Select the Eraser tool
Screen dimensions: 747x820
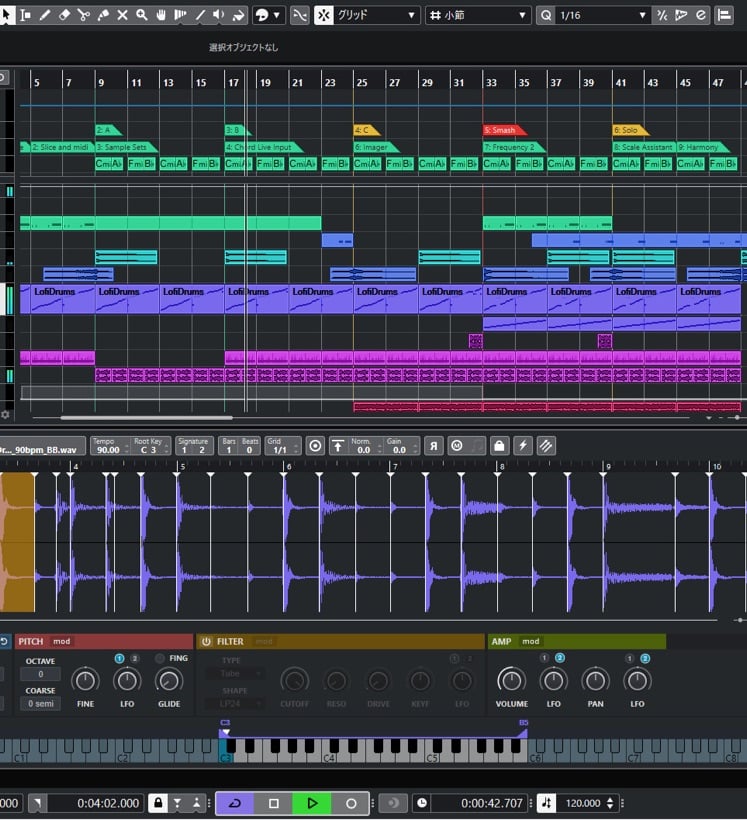point(64,15)
